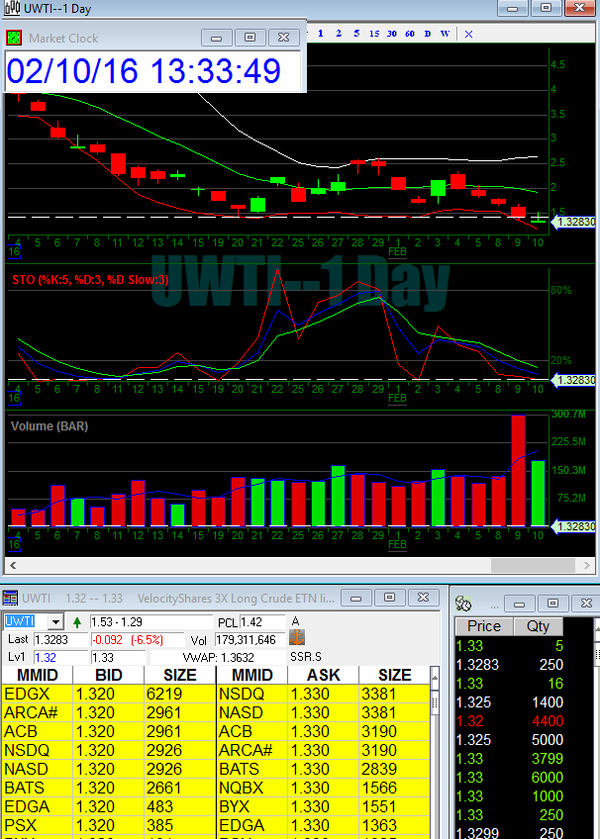
Task: Click the day range field 1.53 - 1.29
Action: coord(151,622)
